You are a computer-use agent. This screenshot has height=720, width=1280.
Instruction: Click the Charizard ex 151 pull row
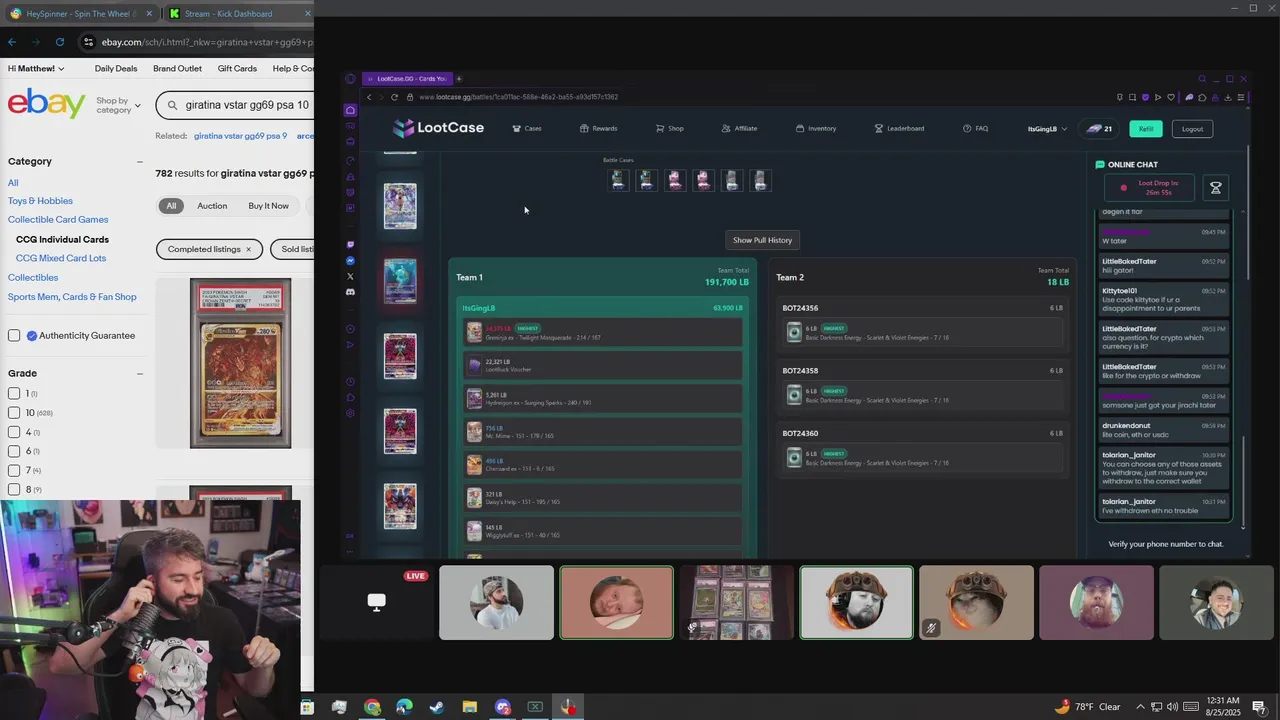point(603,465)
